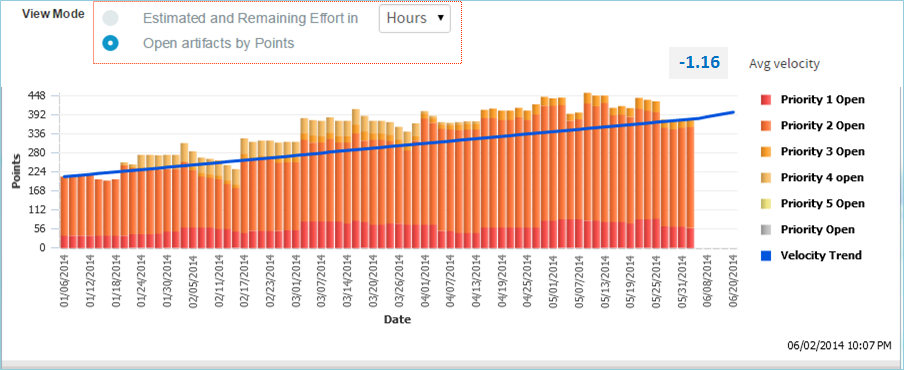The image size is (904, 370).
Task: Click the bar for date 01/06/2014
Action: pyautogui.click(x=65, y=212)
